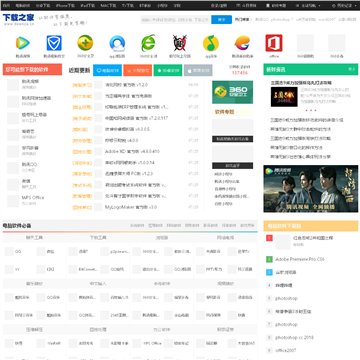Open Adobe Premiere Pro CS6 in the download ranking
The height and width of the screenshot is (360, 360).
point(300,259)
